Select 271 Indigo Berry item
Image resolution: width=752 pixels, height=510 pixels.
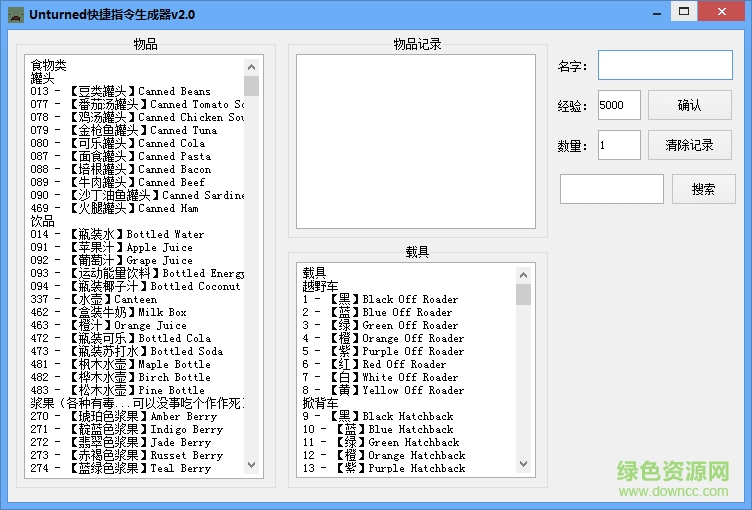pyautogui.click(x=127, y=429)
